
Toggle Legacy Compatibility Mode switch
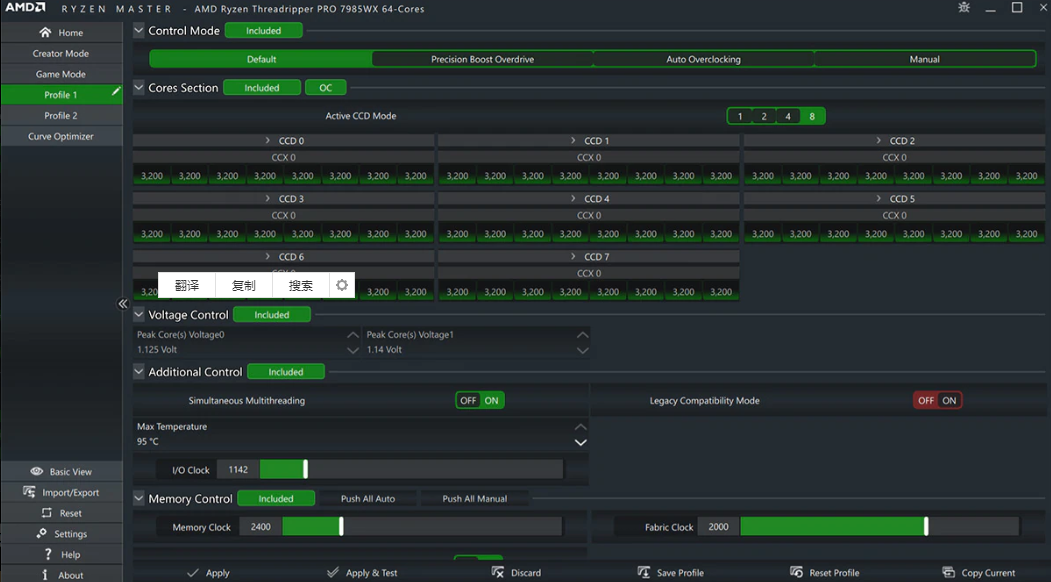tap(937, 400)
